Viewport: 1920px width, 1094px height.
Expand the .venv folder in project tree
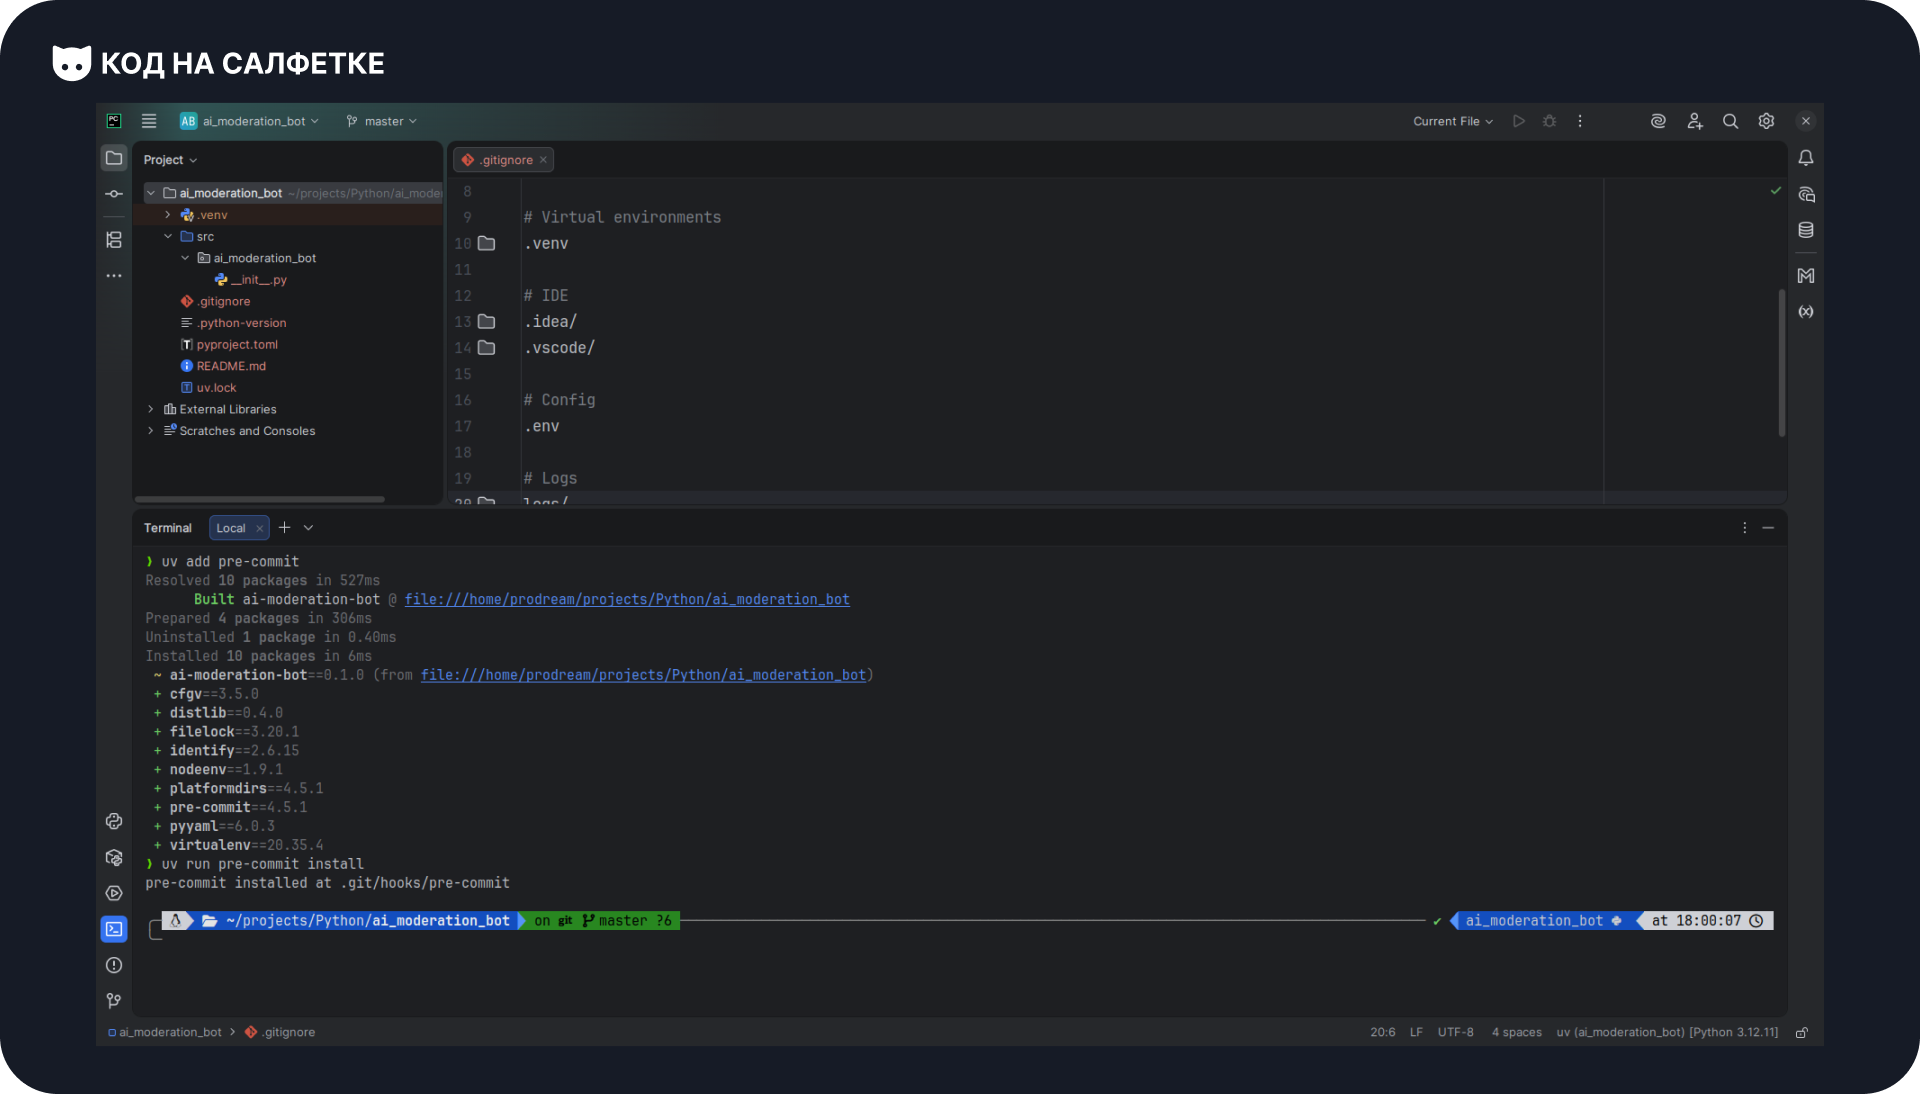(x=168, y=215)
